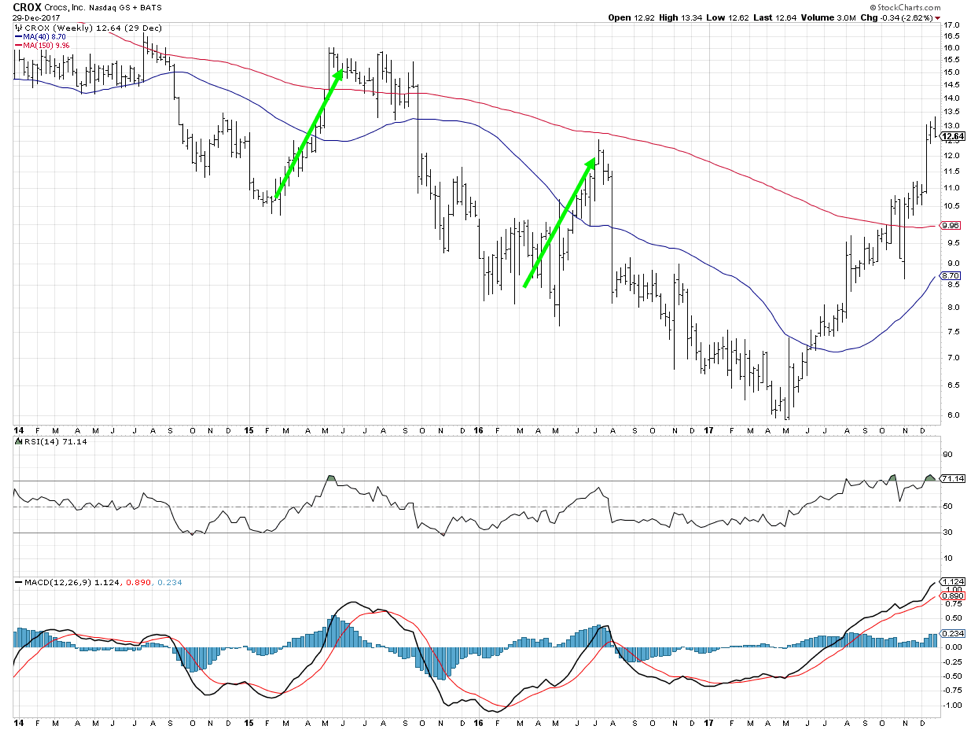Screen dimensions: 974x729
Task: Click the 30 label on the RSI axis
Action: pos(948,532)
